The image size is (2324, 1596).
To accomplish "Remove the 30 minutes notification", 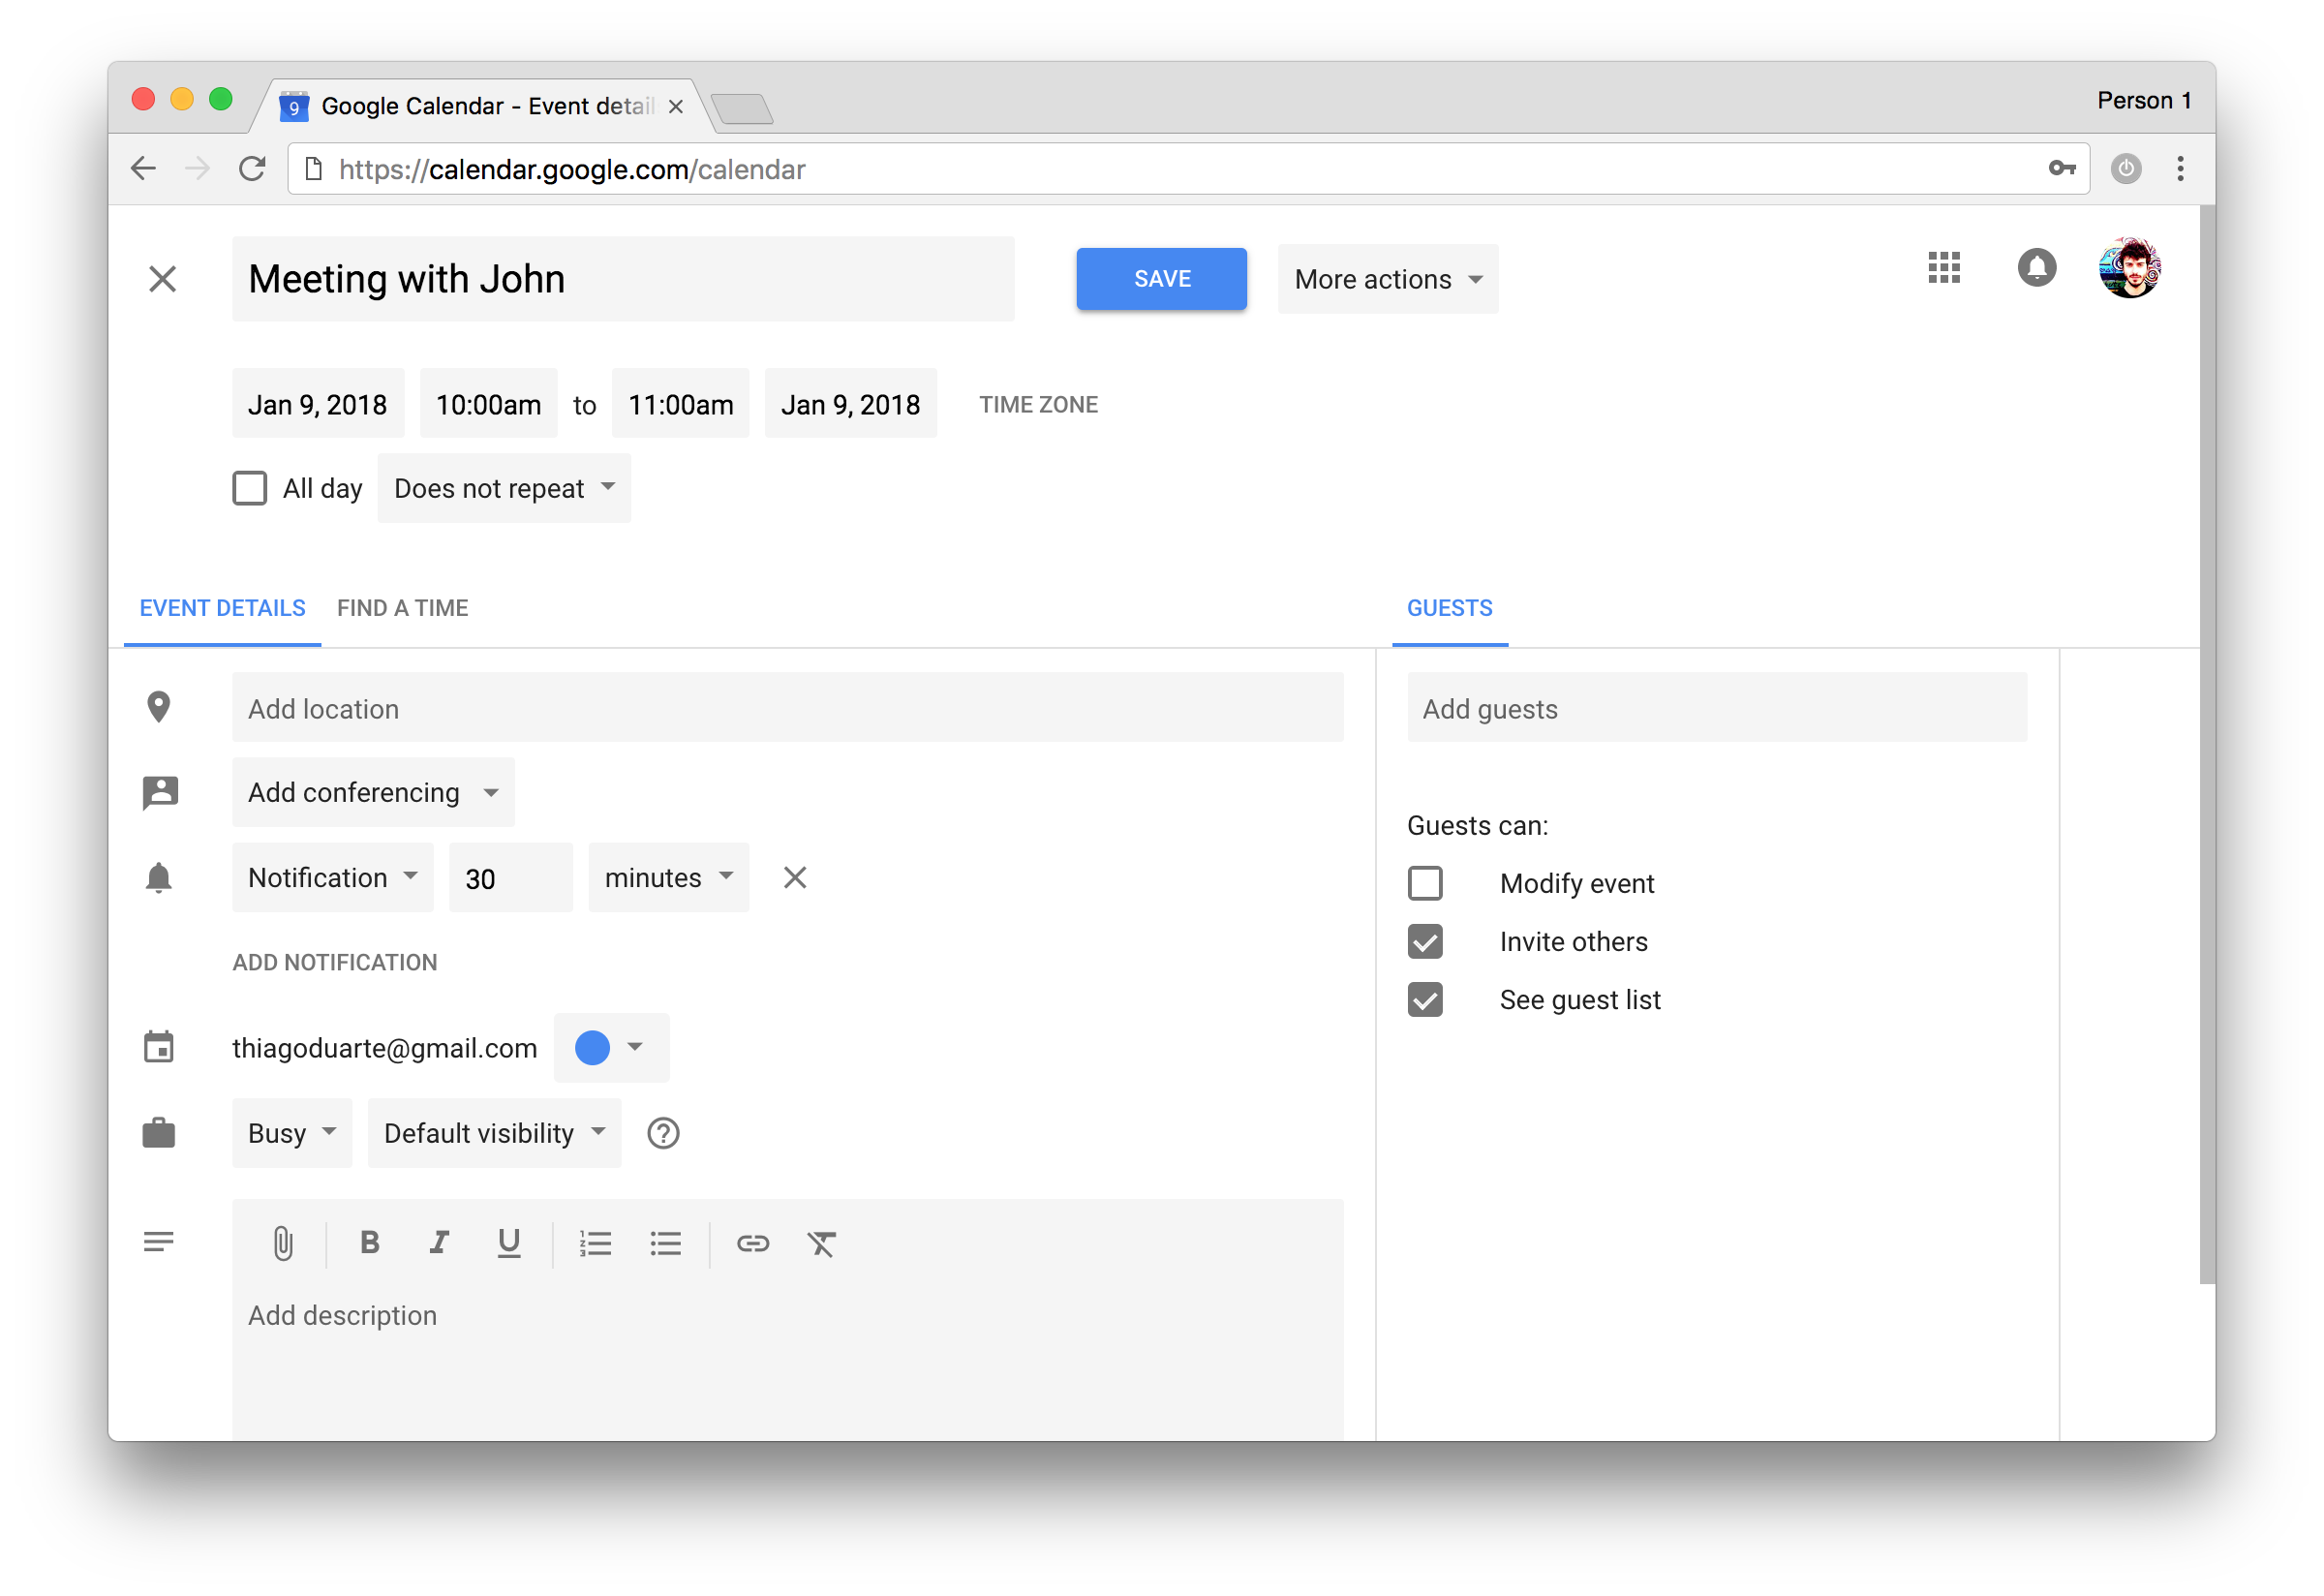I will (x=794, y=877).
